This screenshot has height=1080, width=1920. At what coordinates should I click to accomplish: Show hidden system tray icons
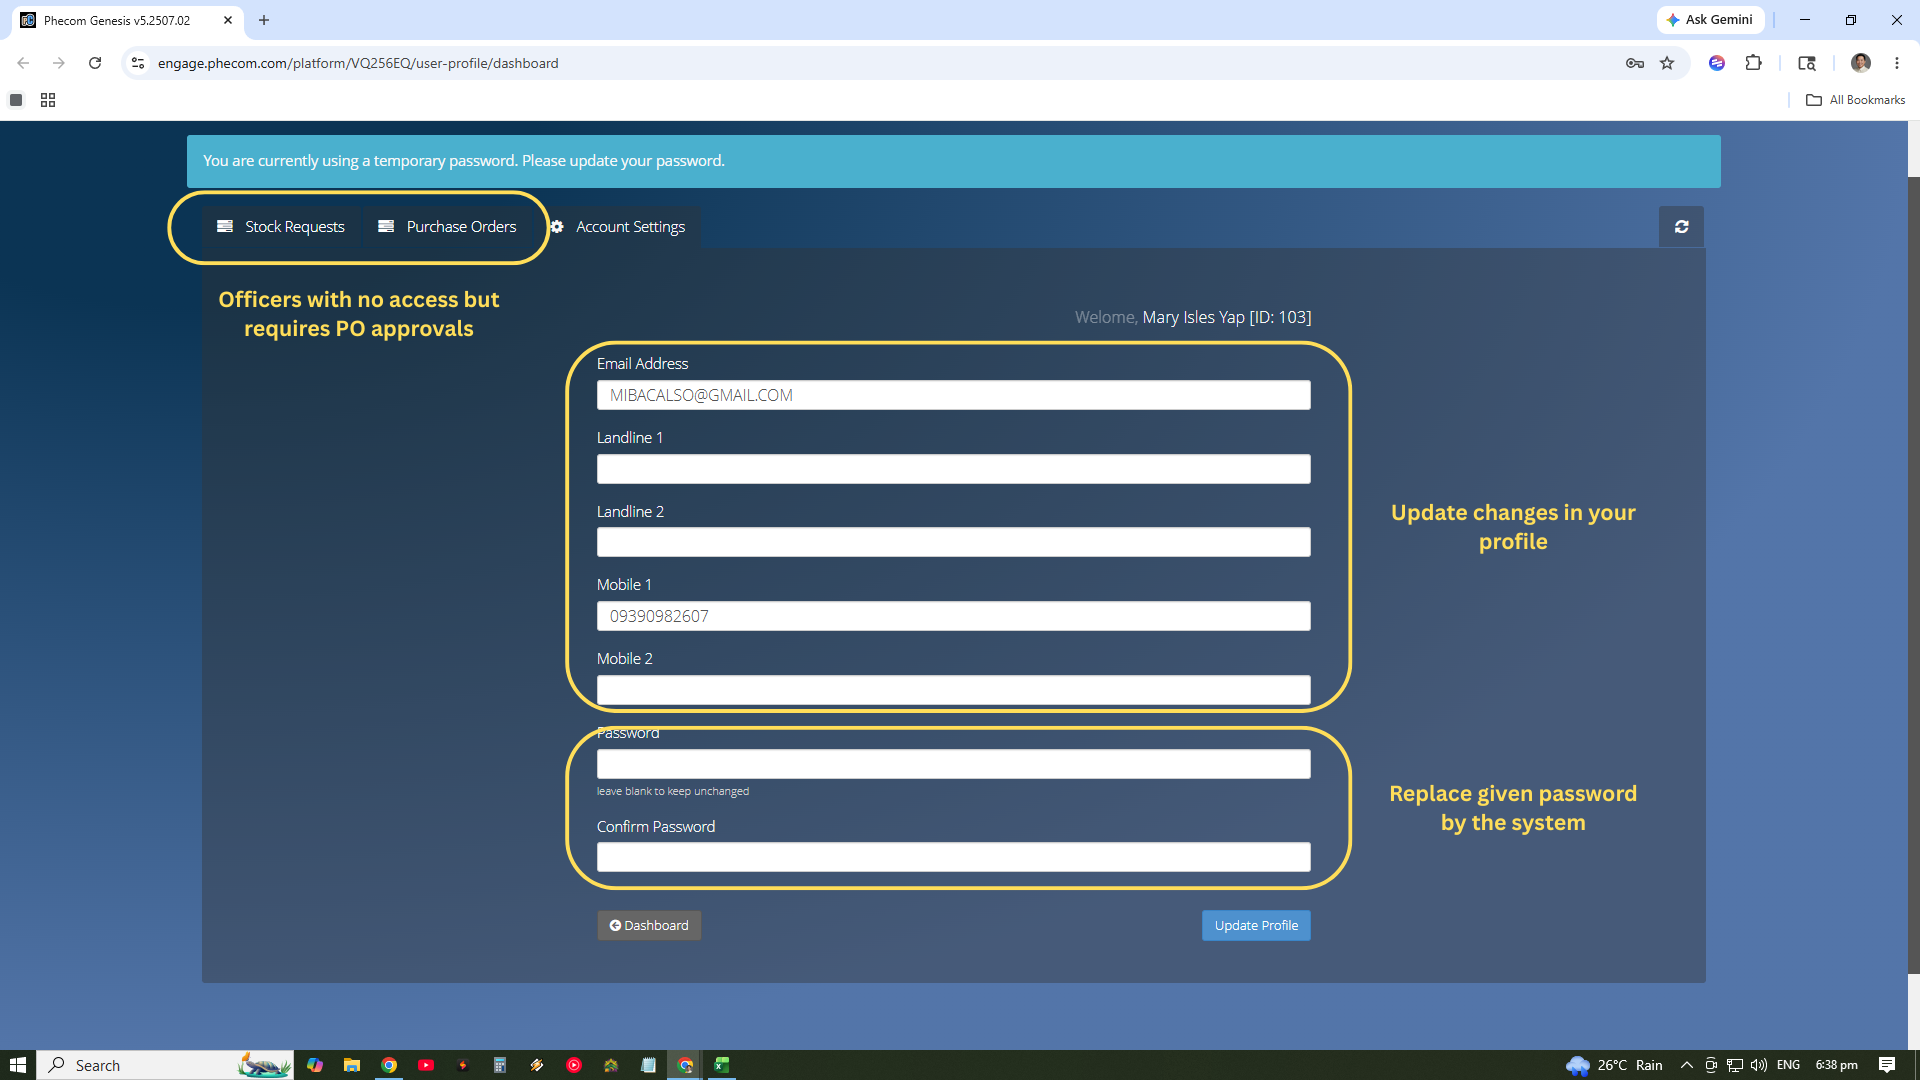coord(1687,1065)
